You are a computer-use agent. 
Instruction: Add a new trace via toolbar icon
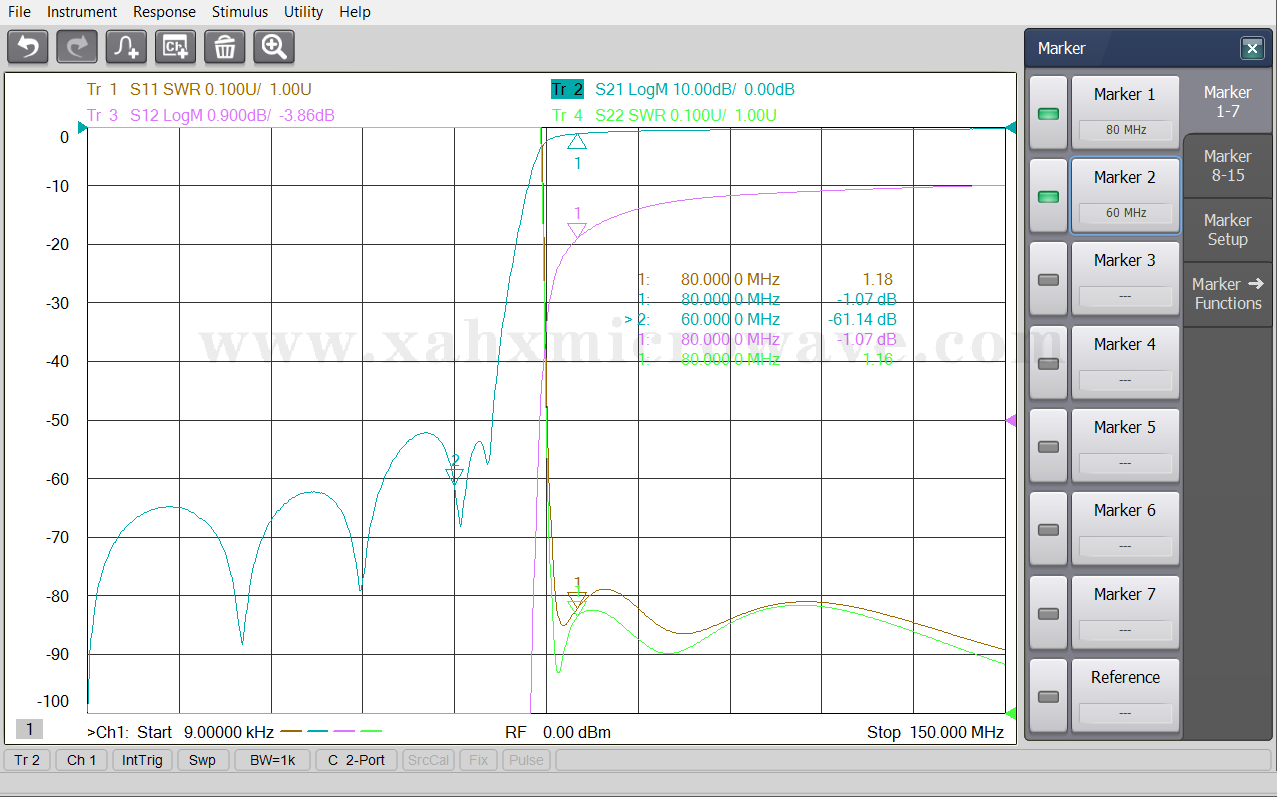(x=127, y=46)
